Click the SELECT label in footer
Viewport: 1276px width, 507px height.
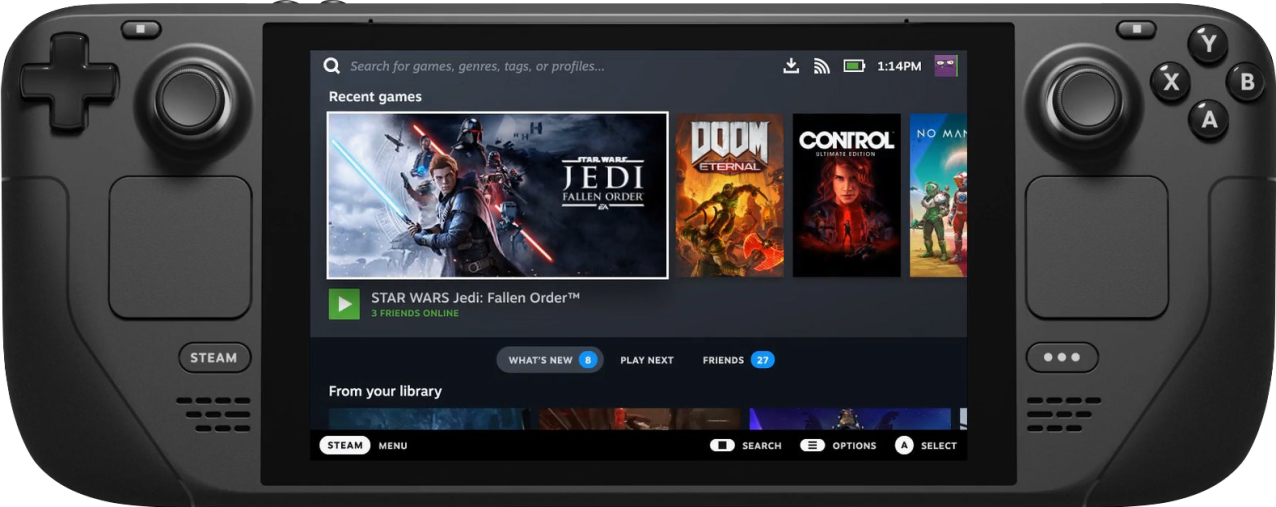(x=939, y=446)
